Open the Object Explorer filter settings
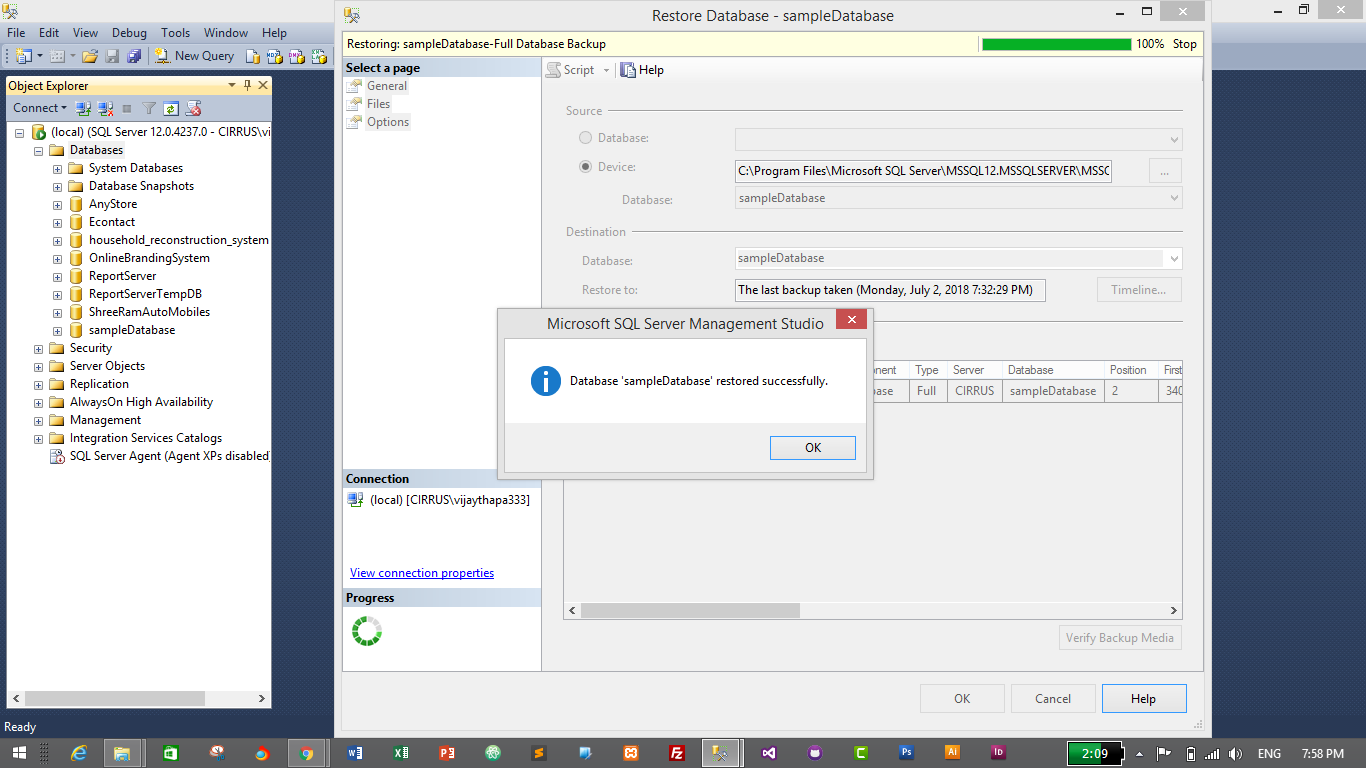 tap(147, 108)
